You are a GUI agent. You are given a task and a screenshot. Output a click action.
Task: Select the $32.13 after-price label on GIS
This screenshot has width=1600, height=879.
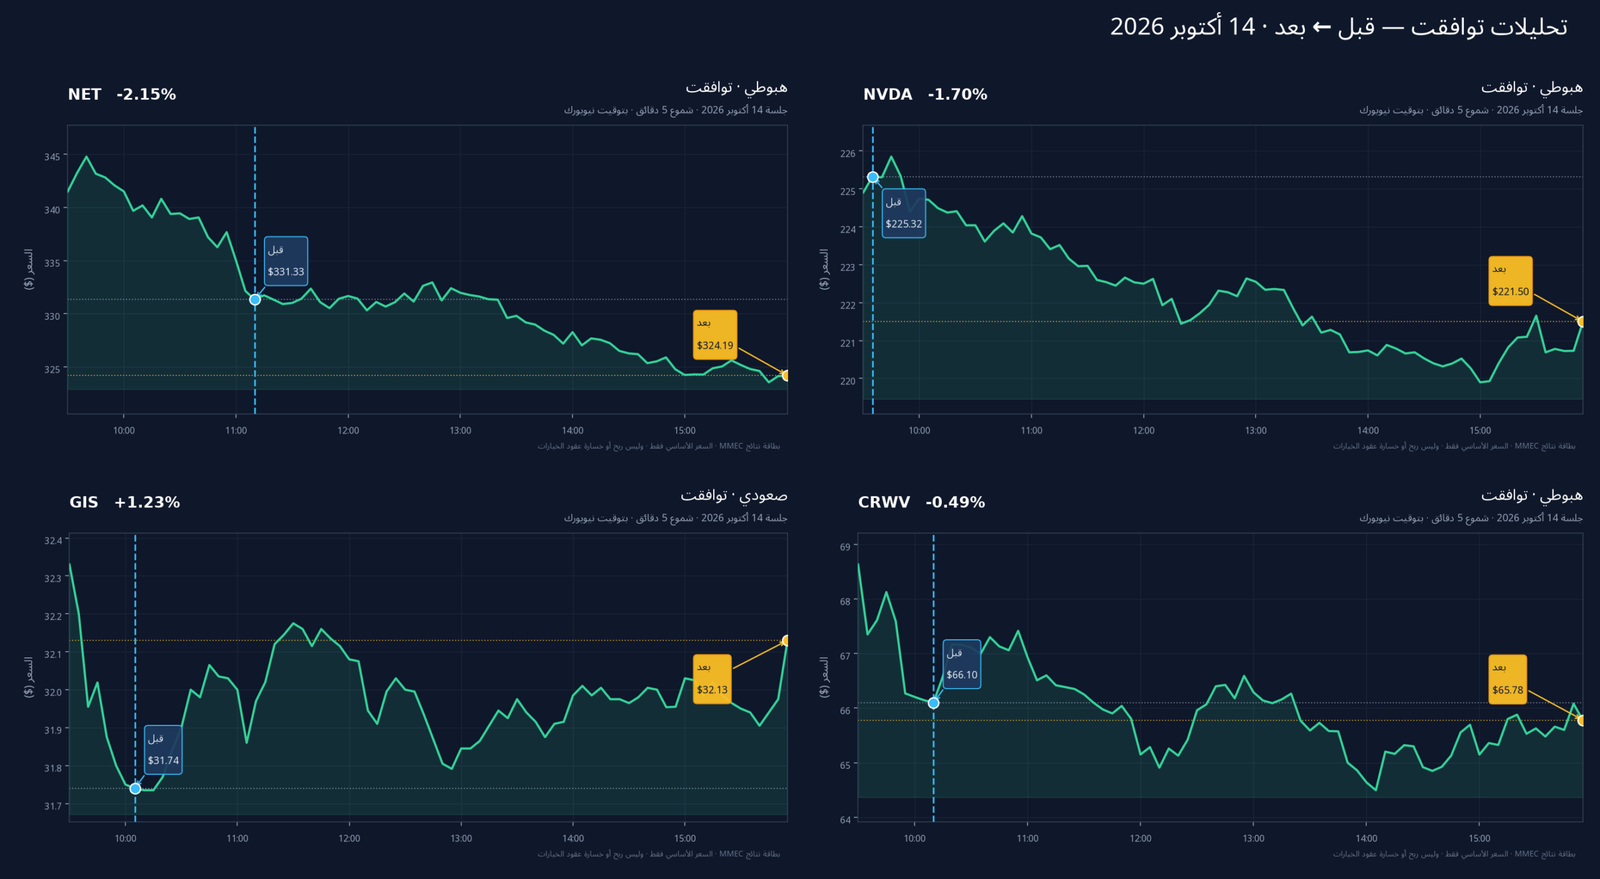pyautogui.click(x=712, y=679)
